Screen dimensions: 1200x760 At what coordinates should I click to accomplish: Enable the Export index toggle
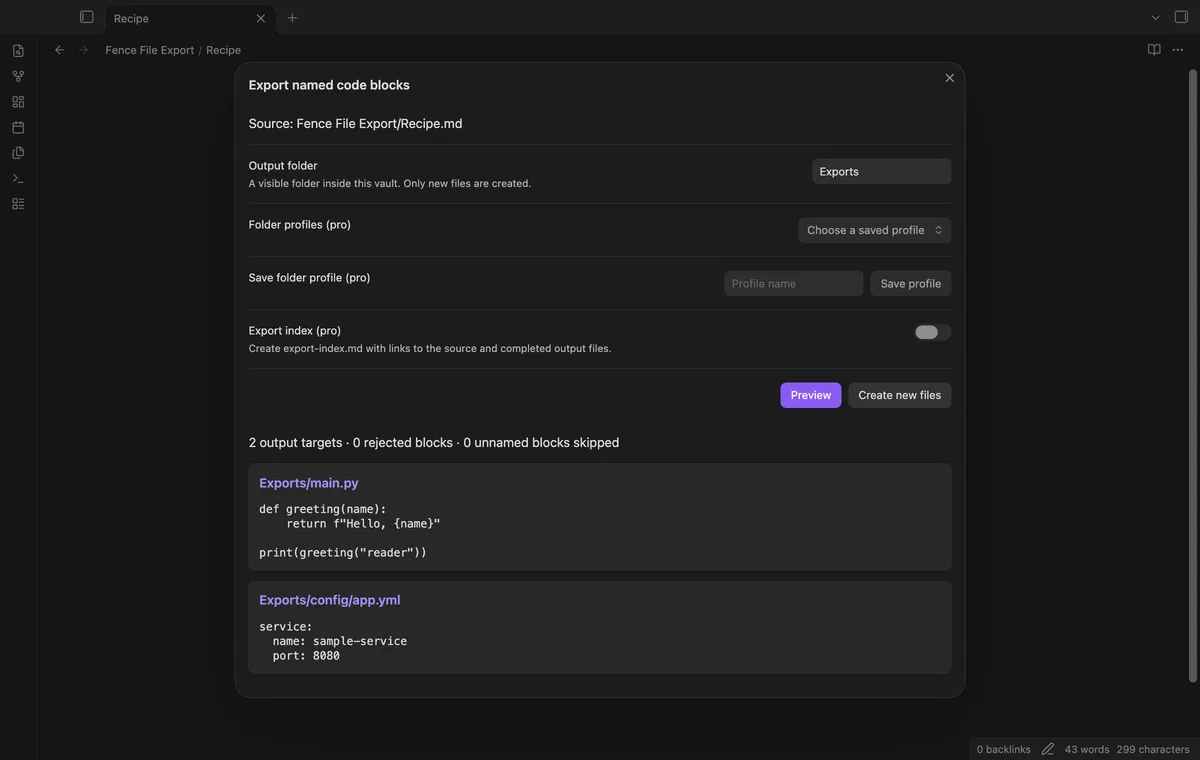point(932,332)
